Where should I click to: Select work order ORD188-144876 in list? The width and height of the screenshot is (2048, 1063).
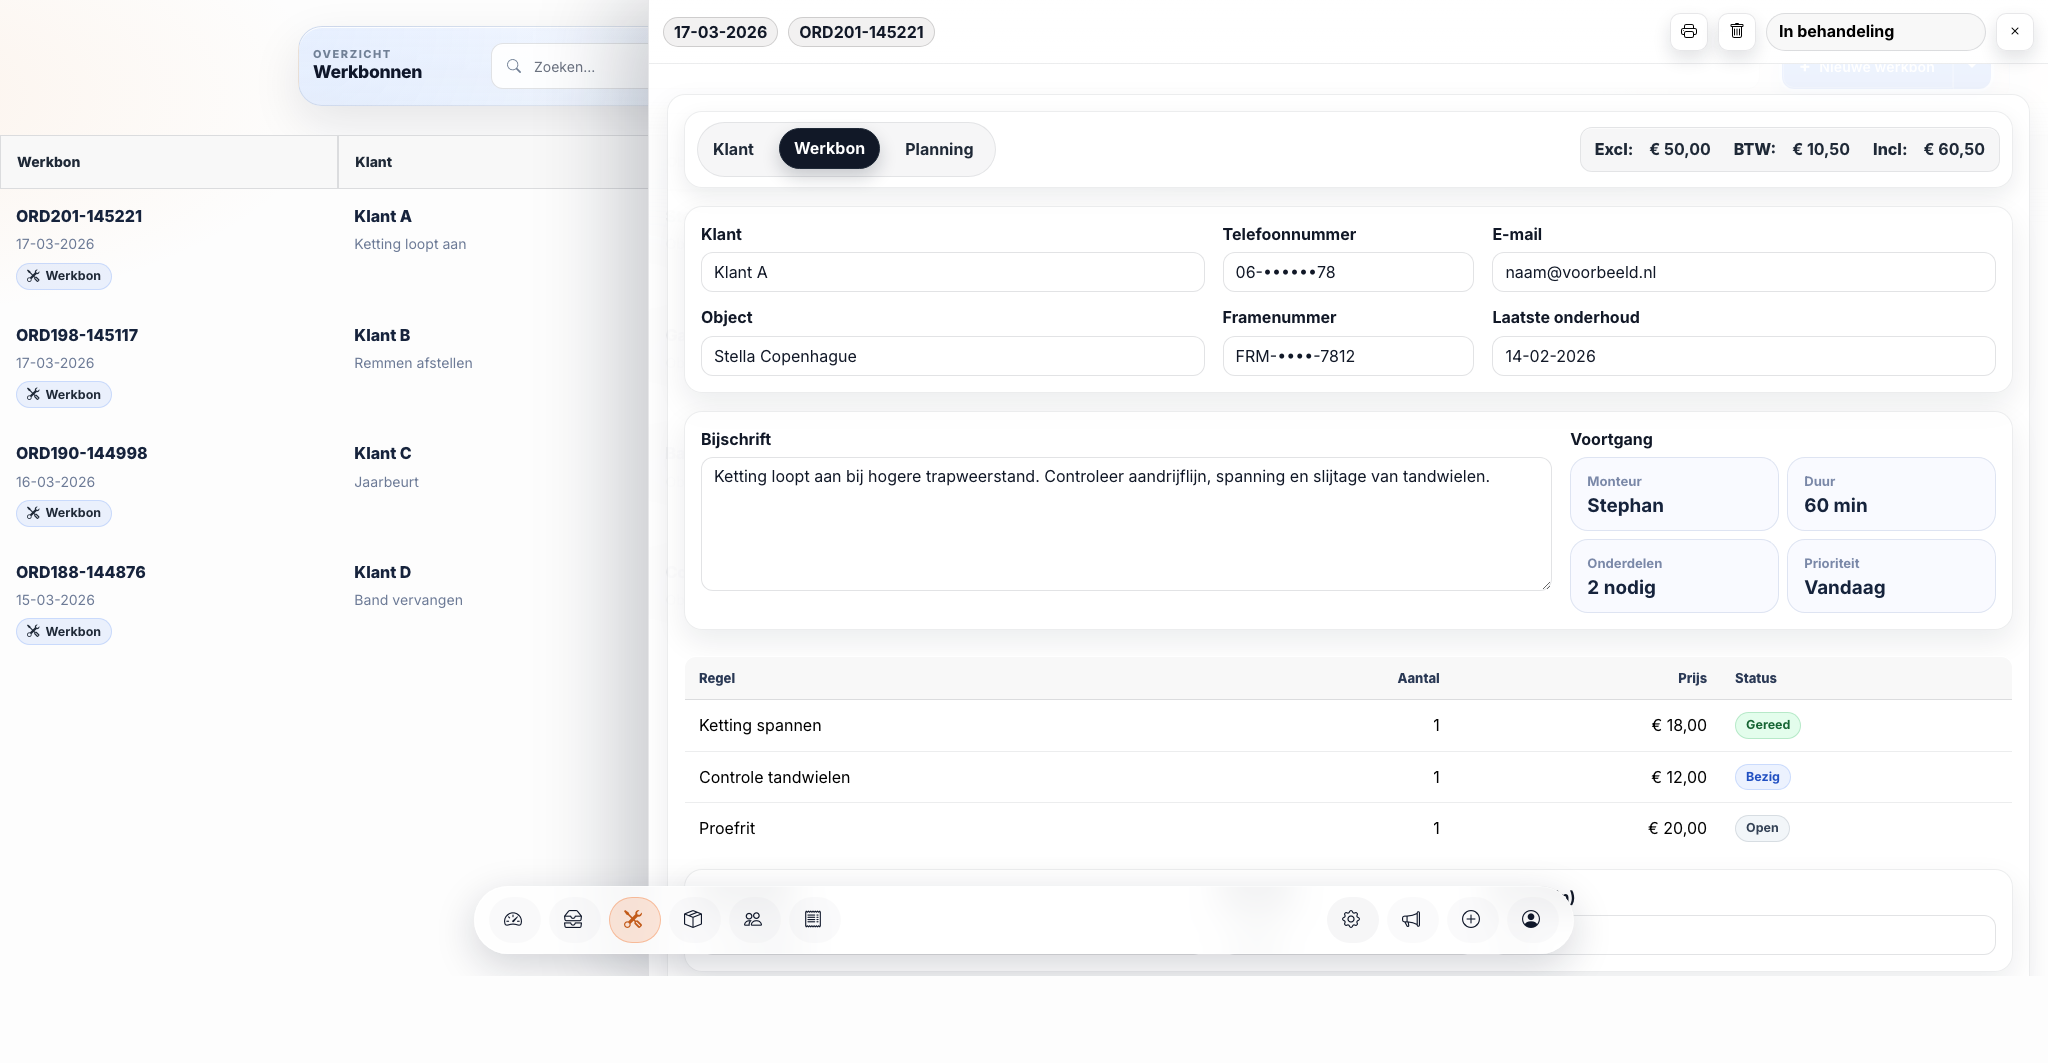click(x=81, y=572)
